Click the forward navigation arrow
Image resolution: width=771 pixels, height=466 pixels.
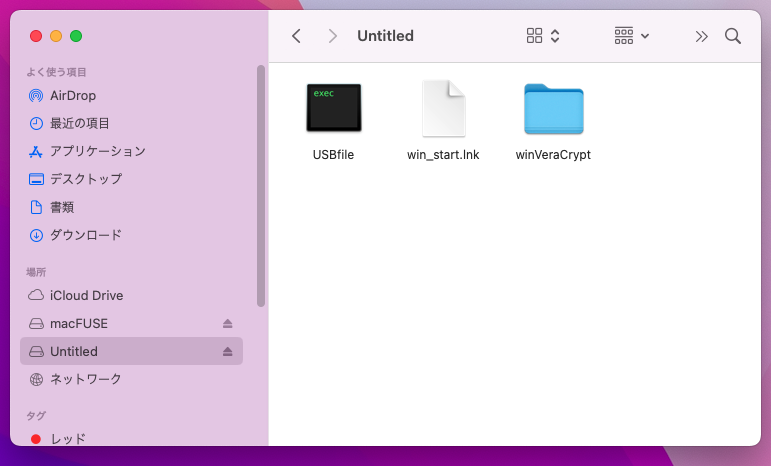tap(332, 36)
